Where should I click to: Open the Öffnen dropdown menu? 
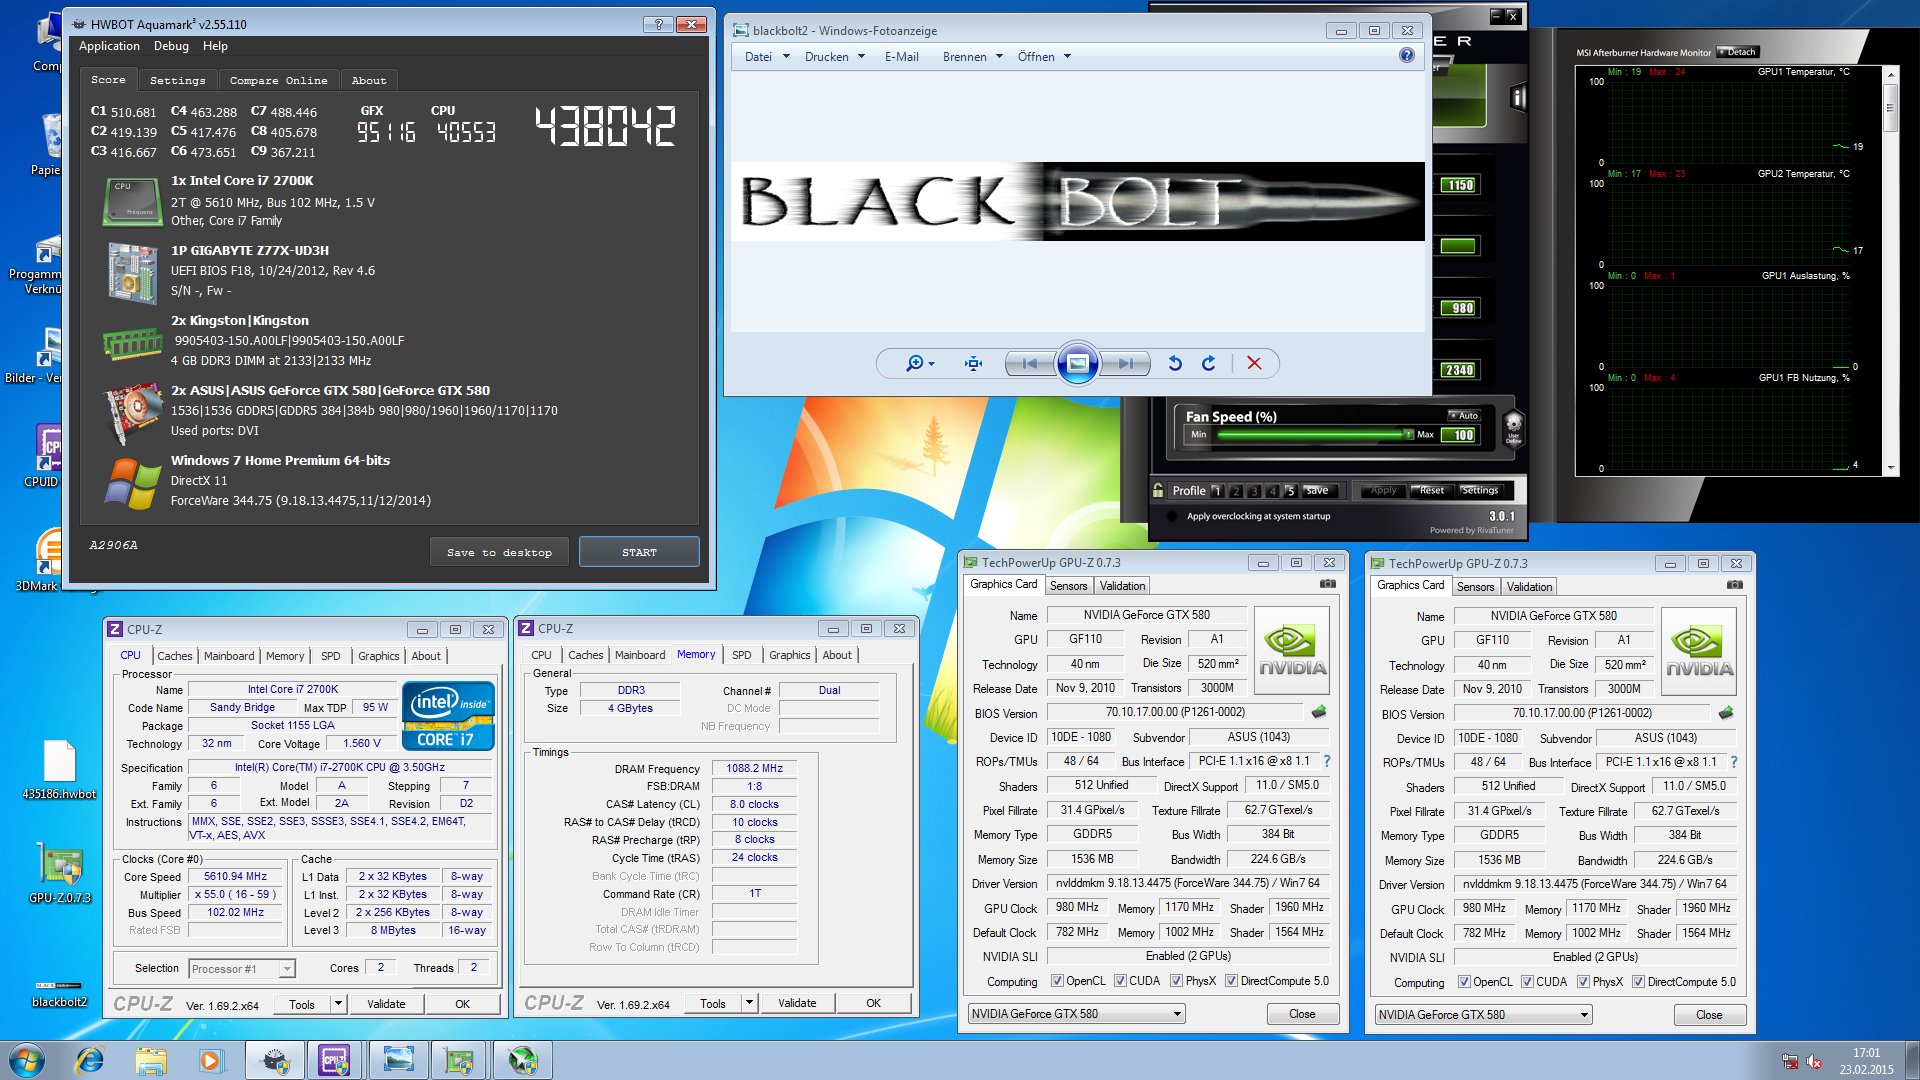tap(1044, 57)
